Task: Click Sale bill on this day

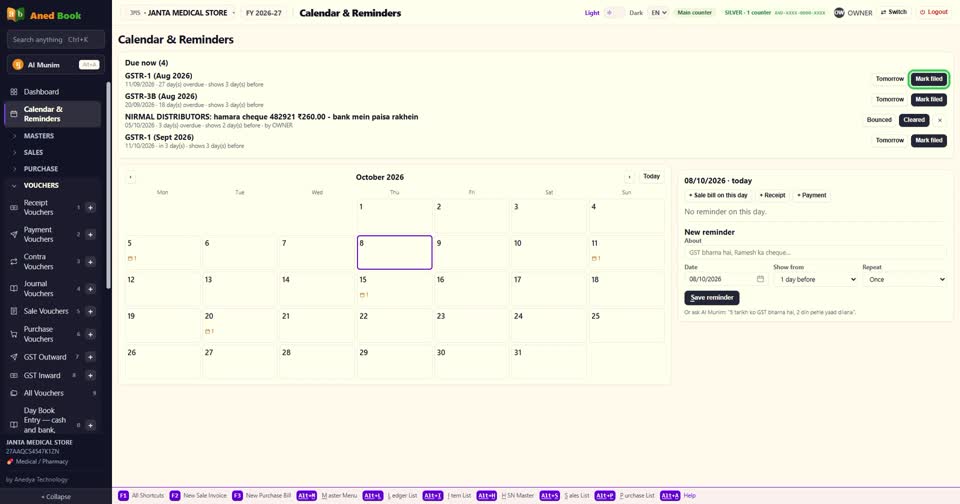Action: click(x=718, y=195)
